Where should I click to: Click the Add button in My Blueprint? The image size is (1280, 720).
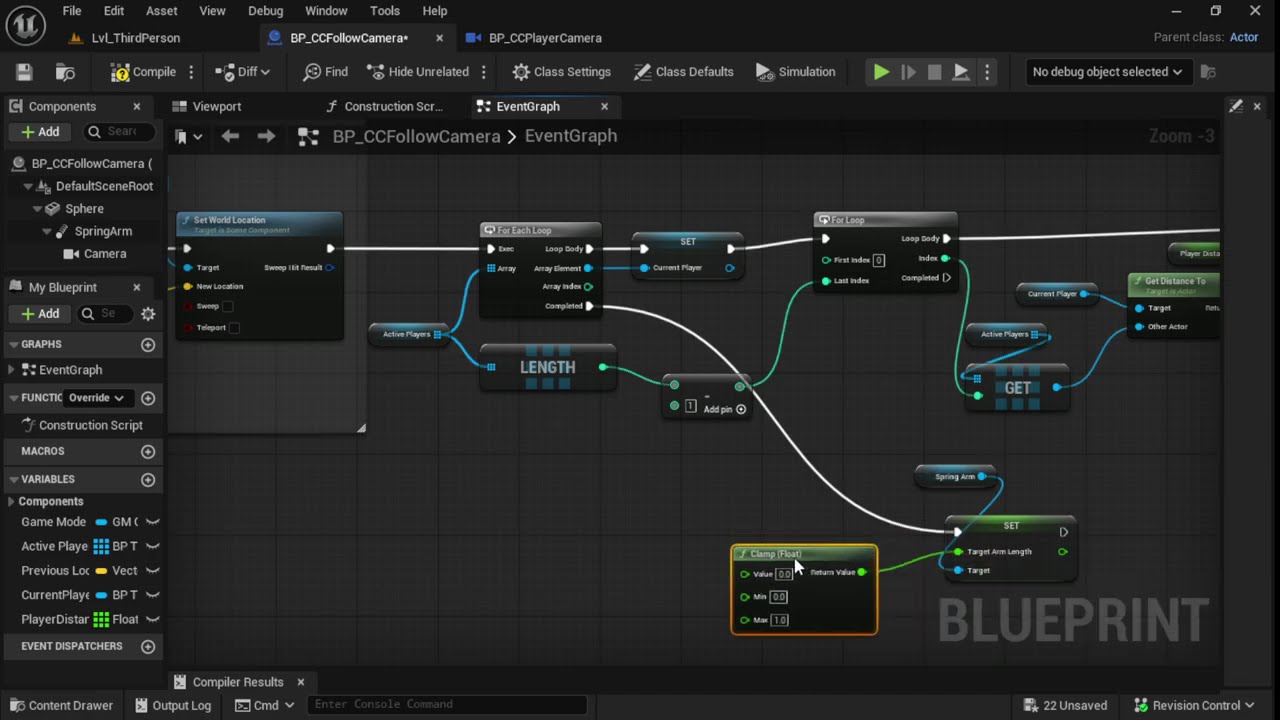tap(38, 314)
